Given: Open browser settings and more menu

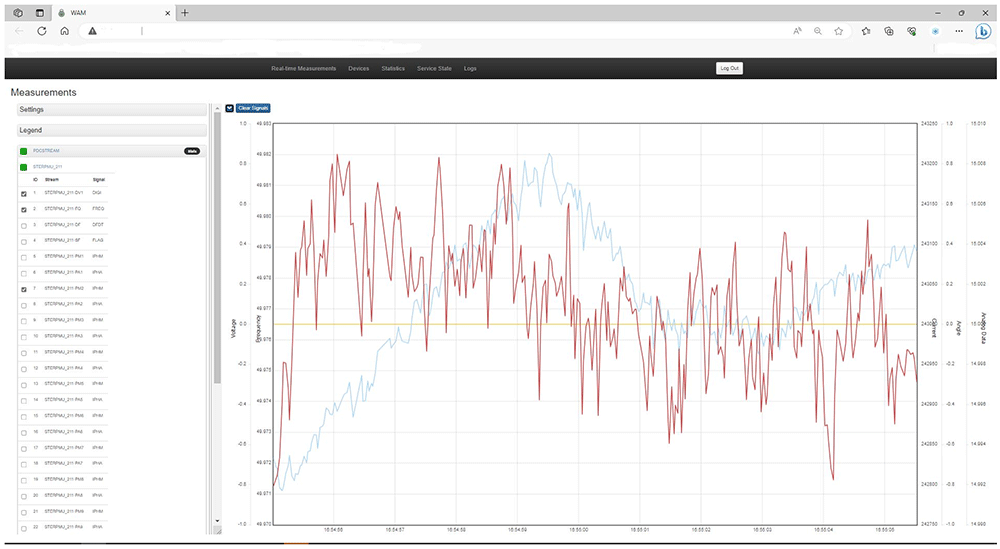Looking at the screenshot, I should [959, 31].
